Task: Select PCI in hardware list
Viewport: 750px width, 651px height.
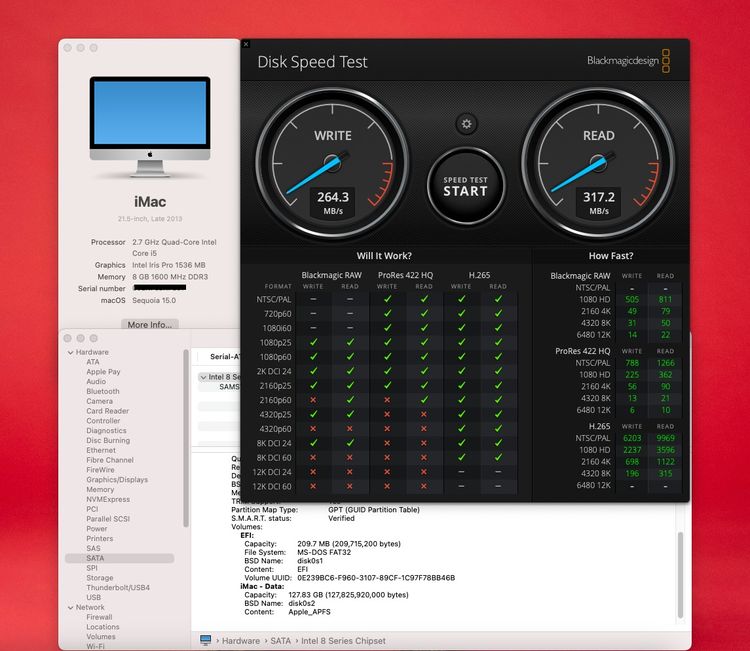Action: pos(92,509)
